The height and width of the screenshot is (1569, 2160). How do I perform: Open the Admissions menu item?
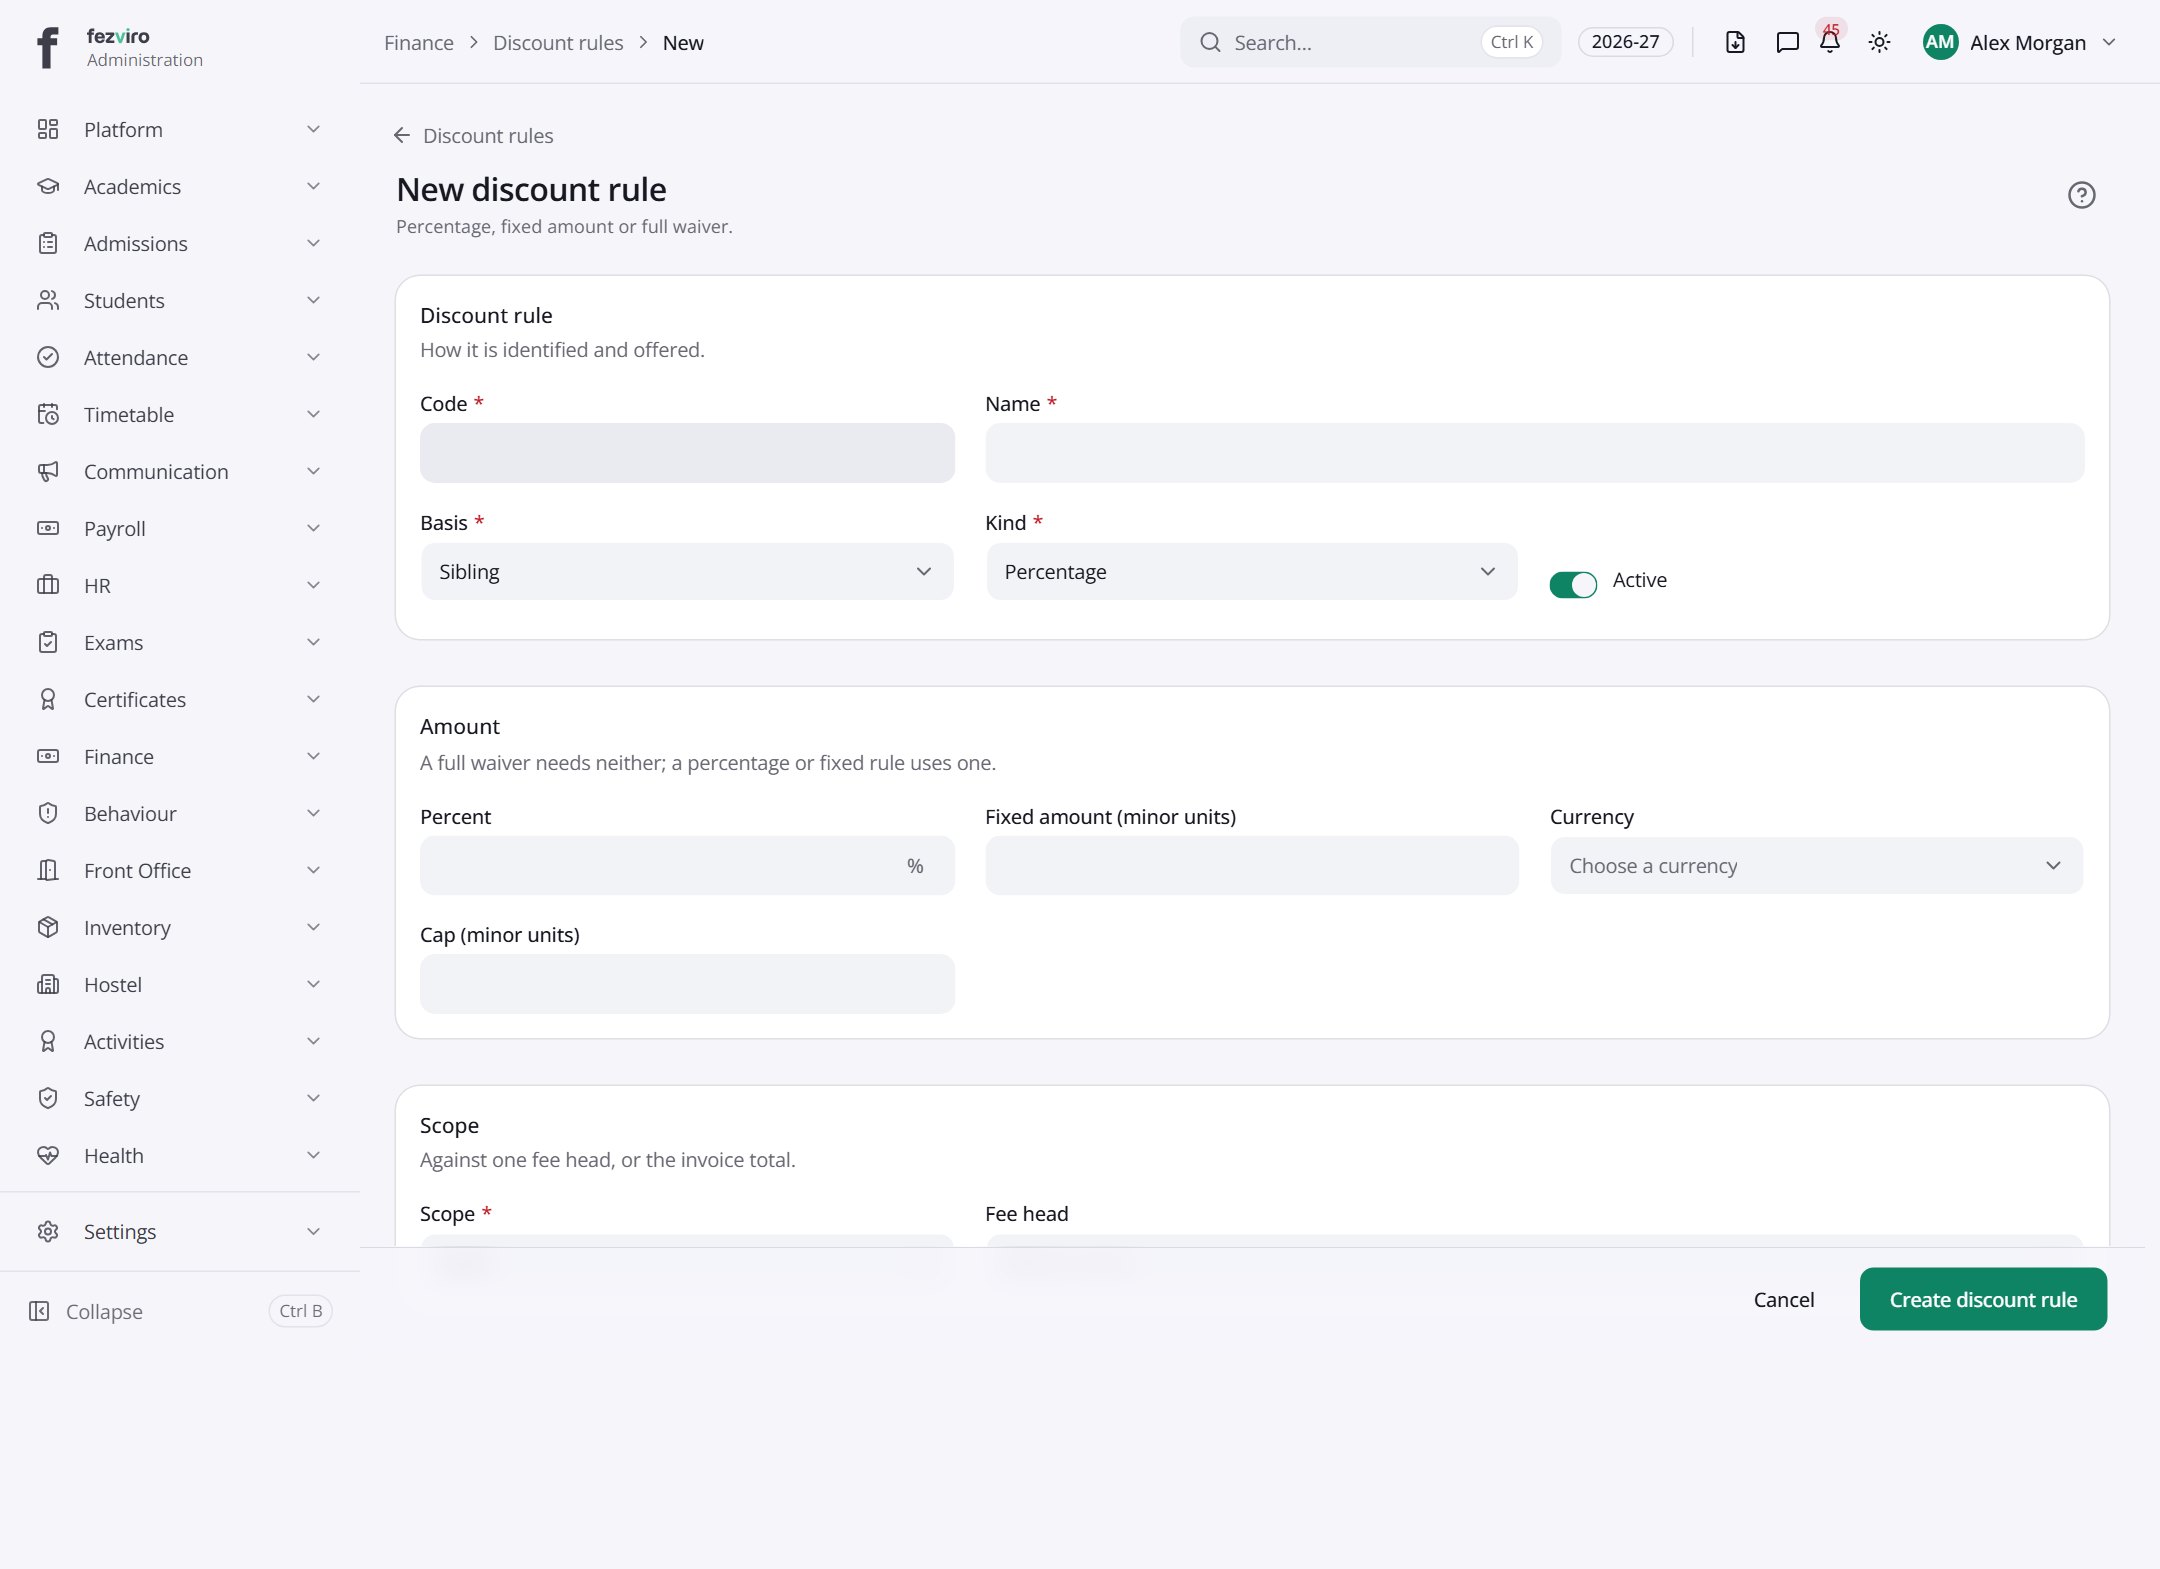click(180, 243)
